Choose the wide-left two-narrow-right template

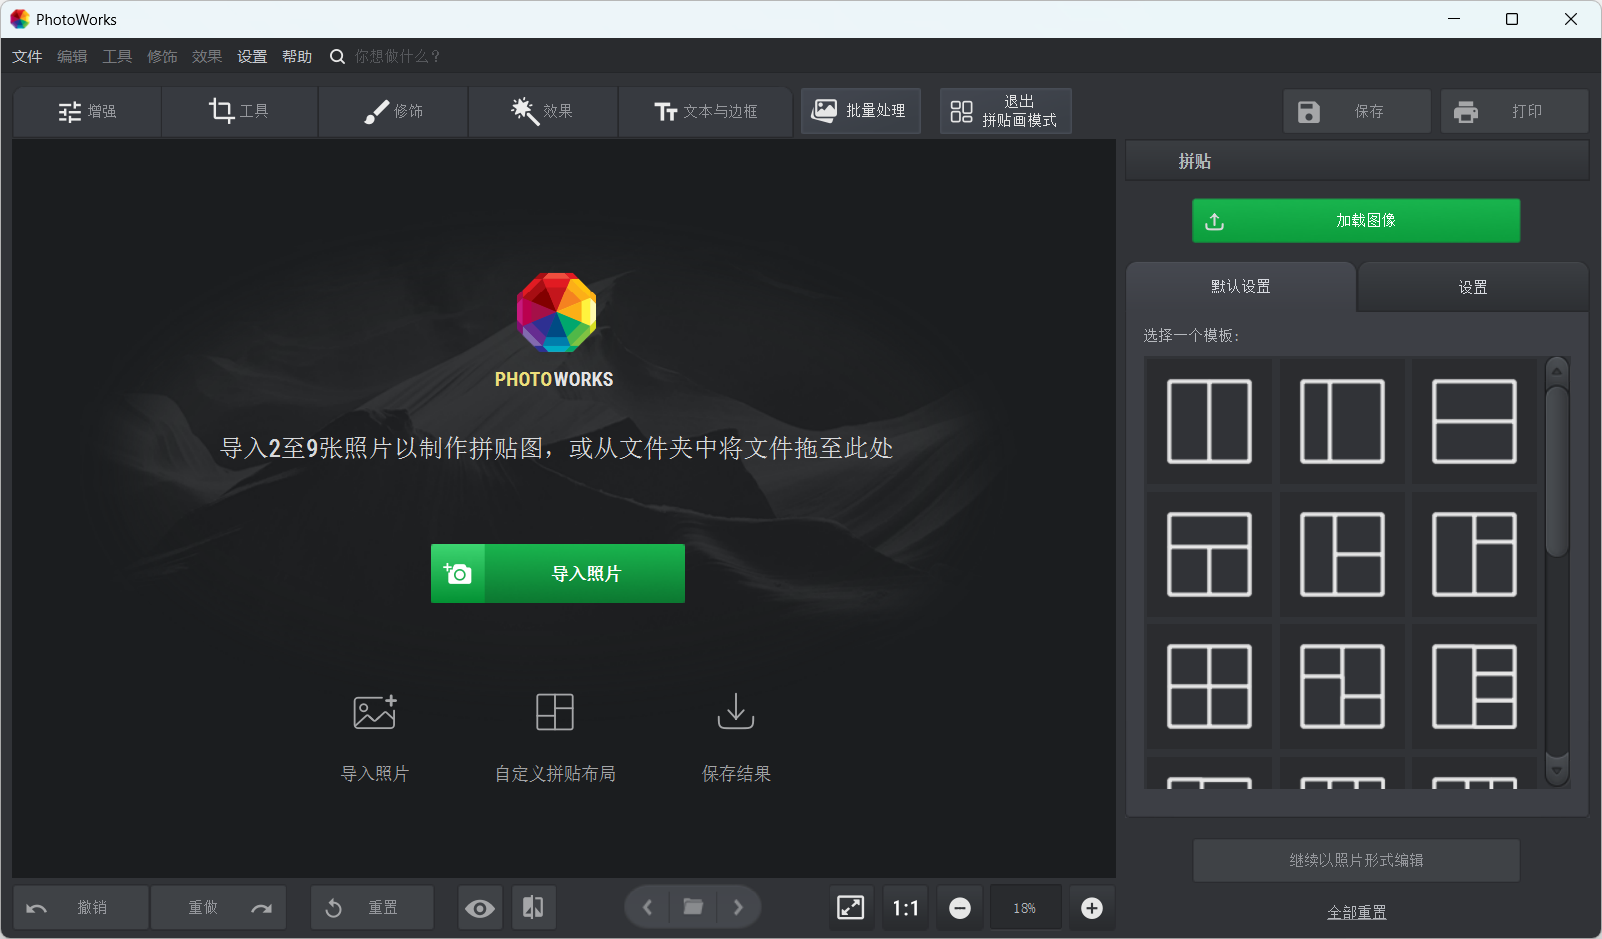[1475, 554]
